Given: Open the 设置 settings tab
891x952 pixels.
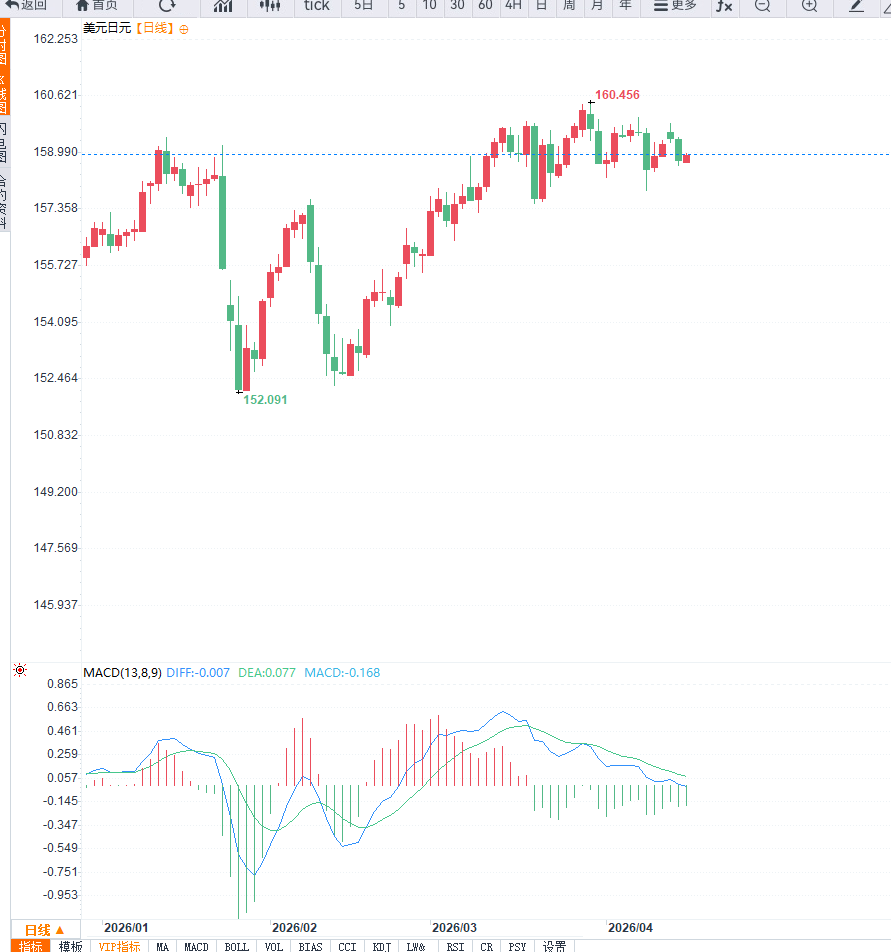Looking at the screenshot, I should 554,946.
